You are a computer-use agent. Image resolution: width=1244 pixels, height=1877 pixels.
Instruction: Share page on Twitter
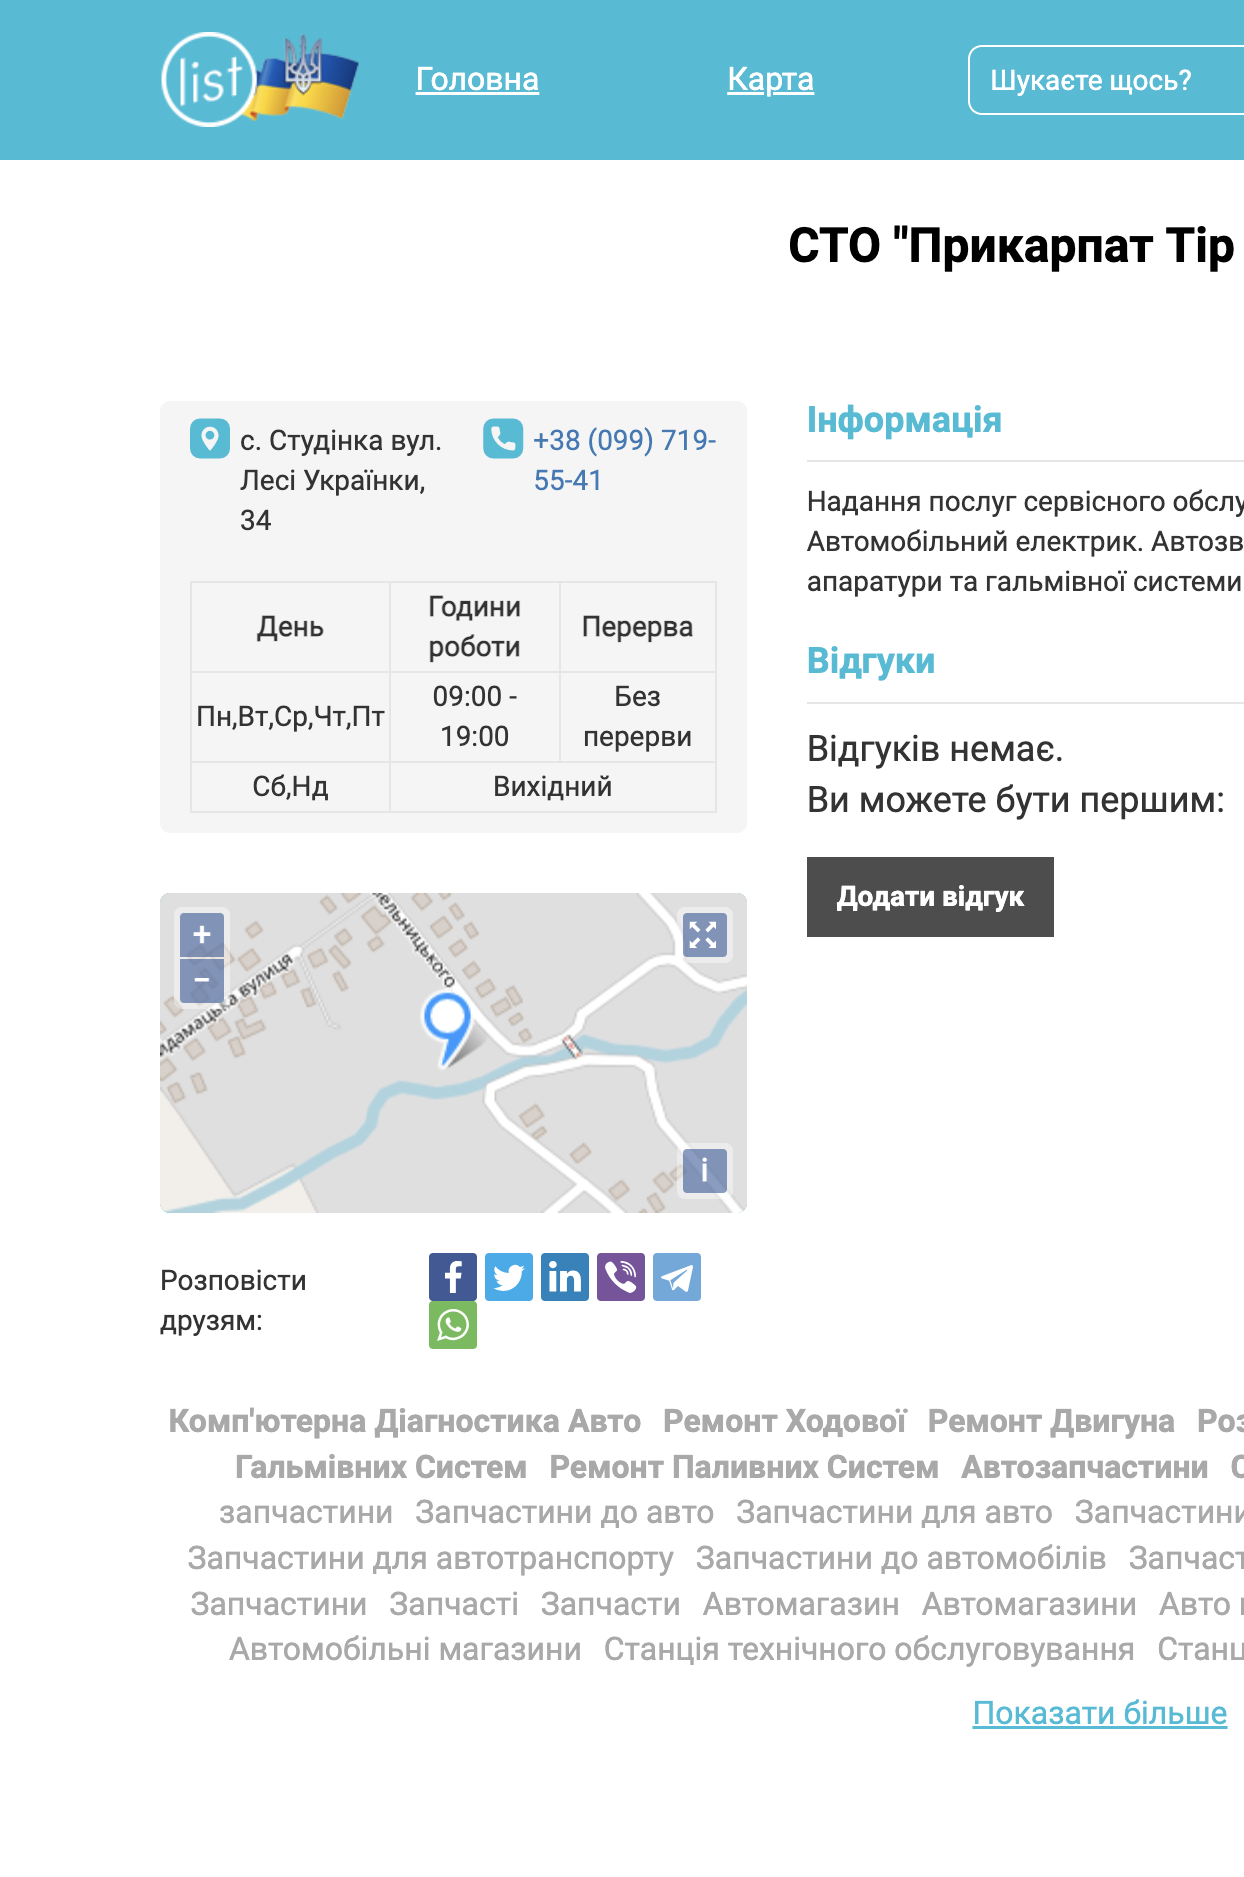(509, 1277)
